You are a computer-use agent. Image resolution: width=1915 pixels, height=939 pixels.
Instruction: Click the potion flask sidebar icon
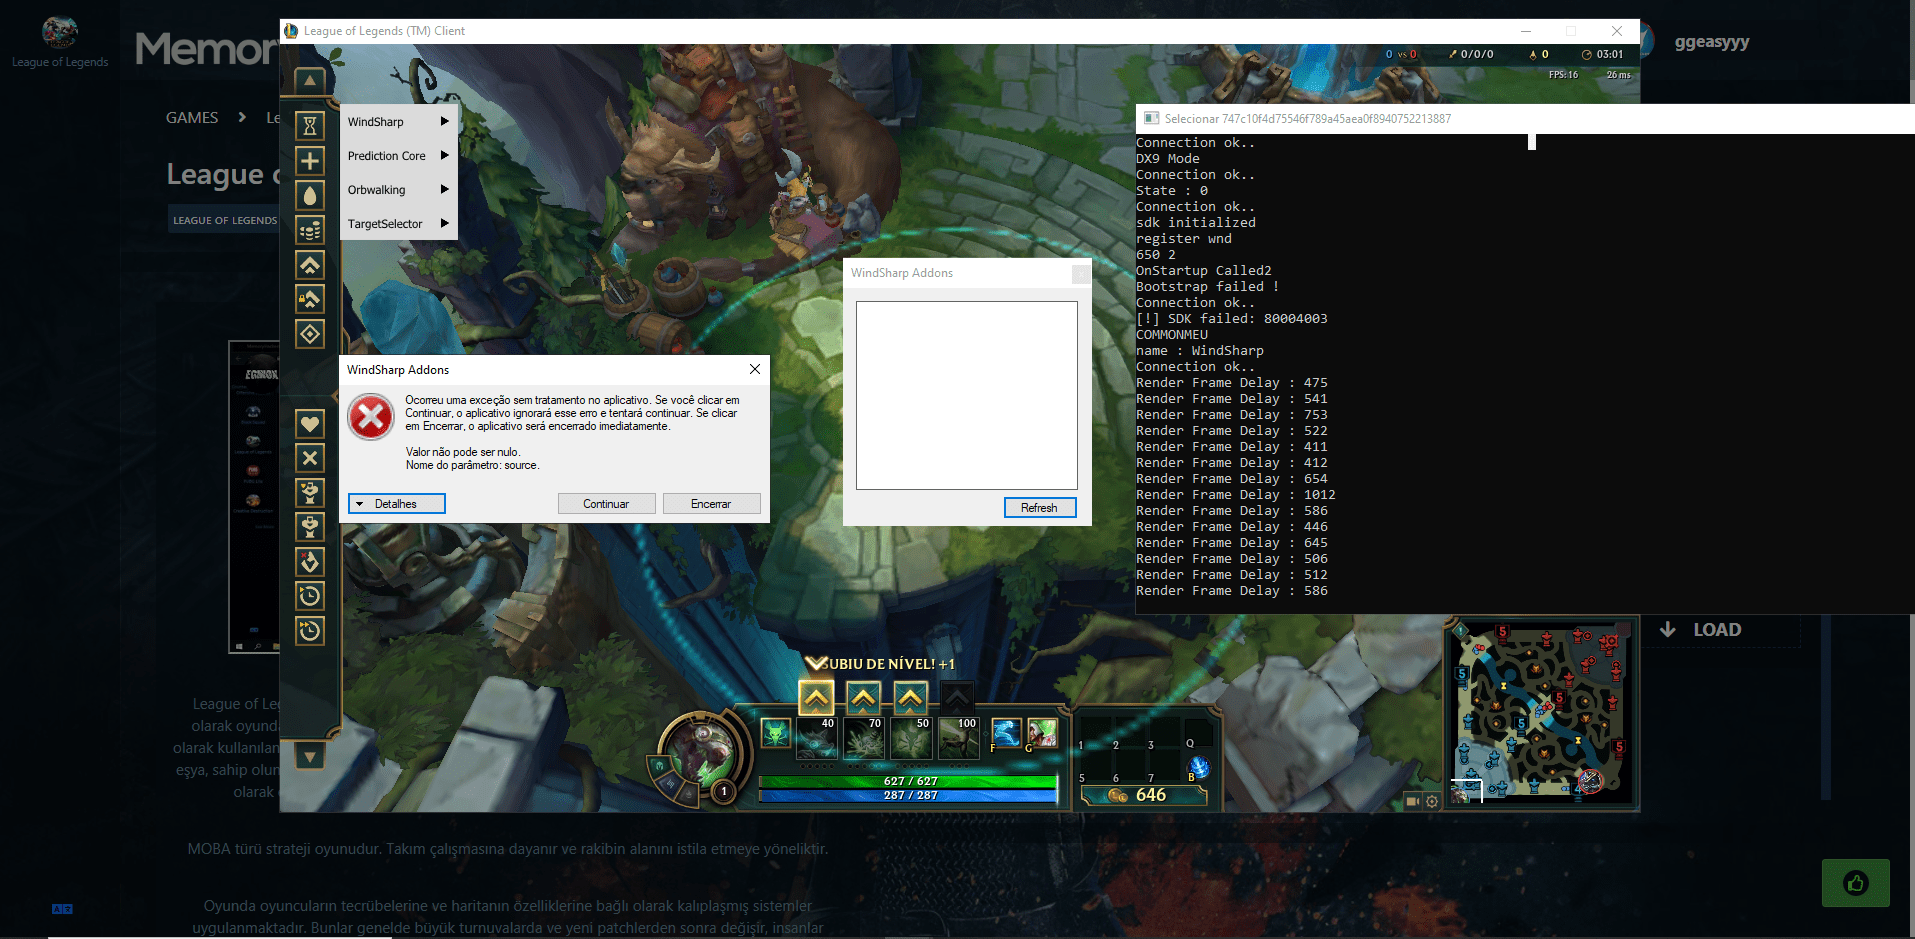click(310, 562)
